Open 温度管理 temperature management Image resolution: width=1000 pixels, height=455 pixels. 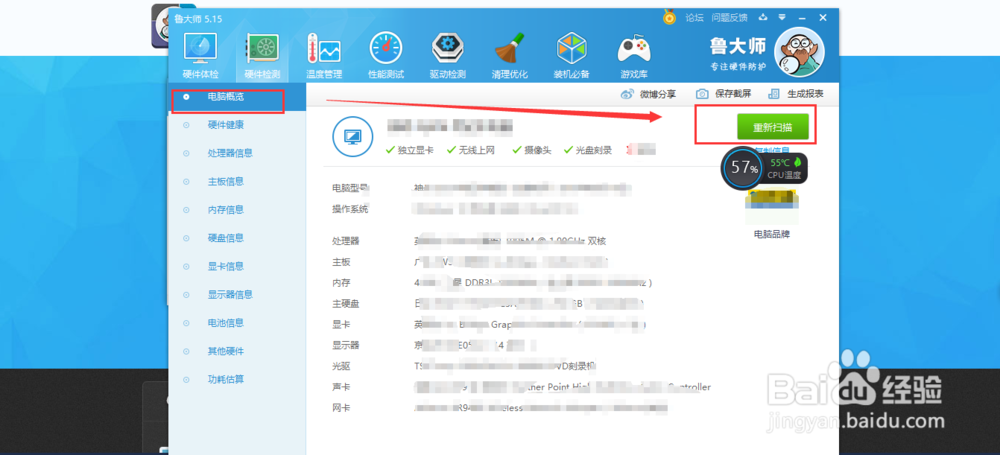coord(324,56)
